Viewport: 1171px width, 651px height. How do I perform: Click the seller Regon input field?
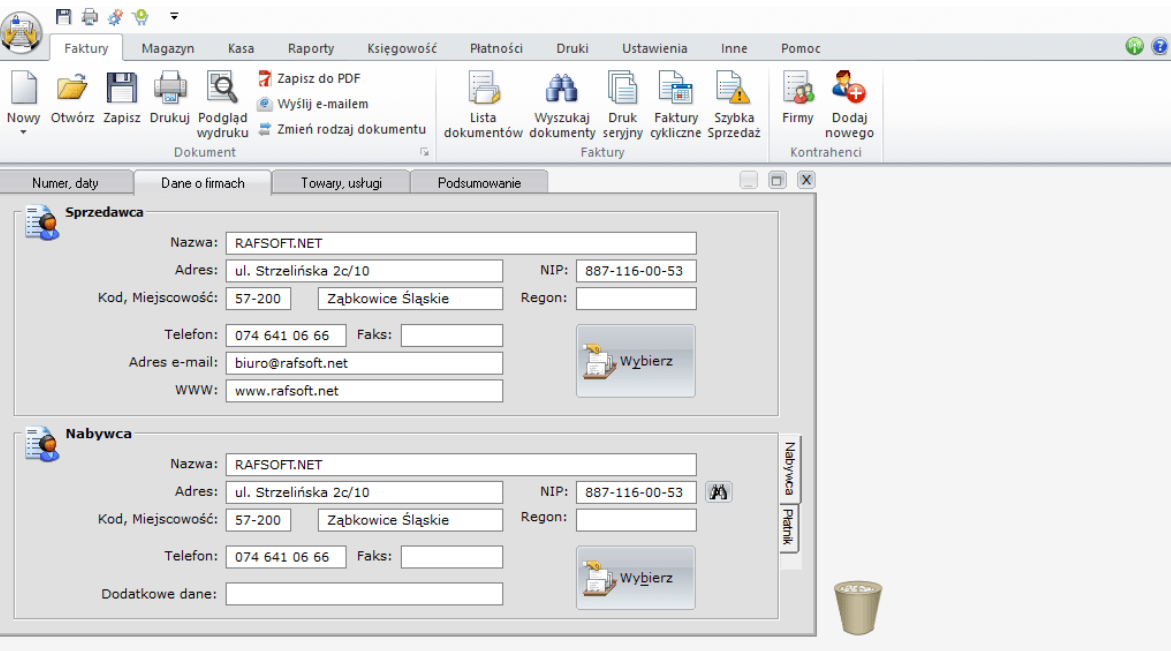point(635,298)
